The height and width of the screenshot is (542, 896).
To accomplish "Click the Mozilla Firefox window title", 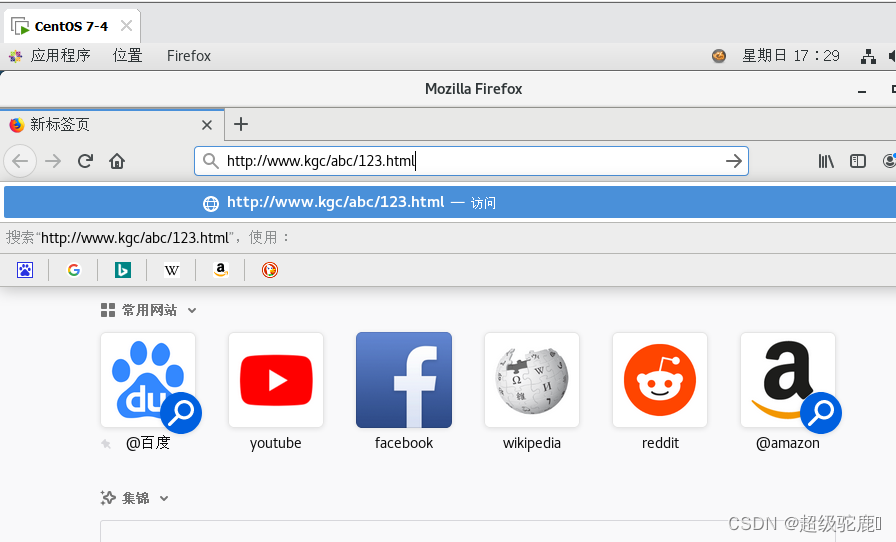I will [x=474, y=89].
